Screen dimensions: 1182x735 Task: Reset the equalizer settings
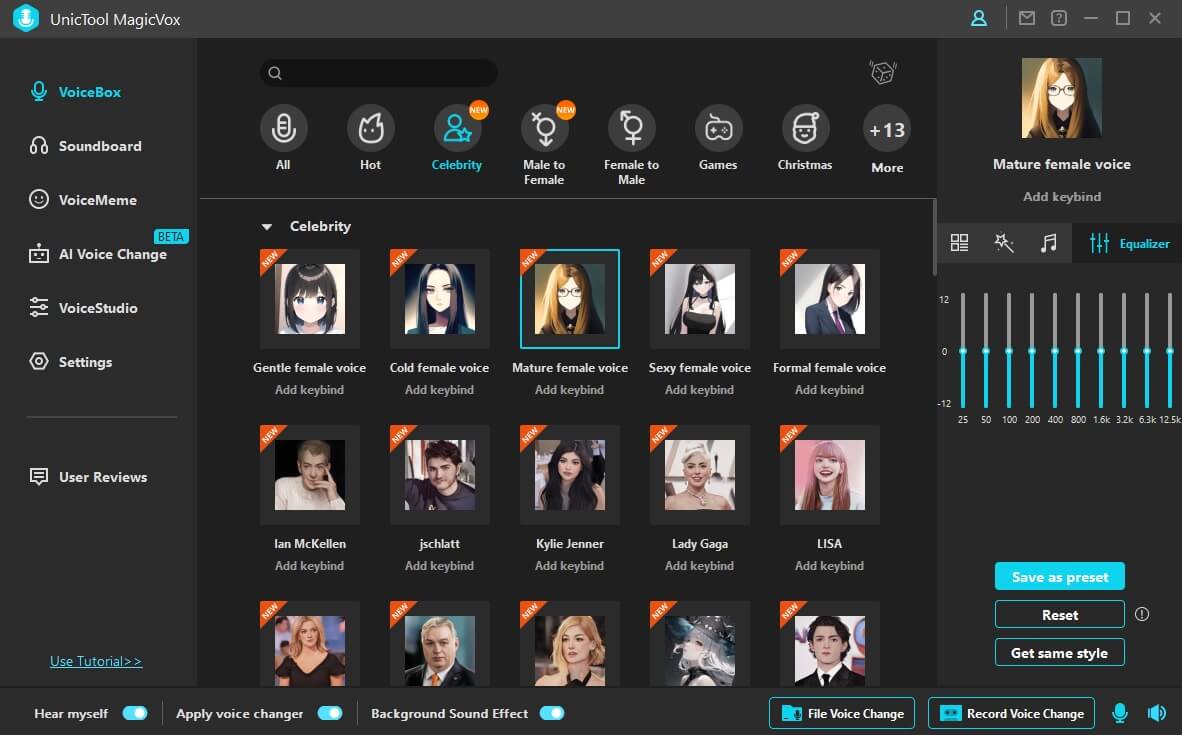(1060, 614)
